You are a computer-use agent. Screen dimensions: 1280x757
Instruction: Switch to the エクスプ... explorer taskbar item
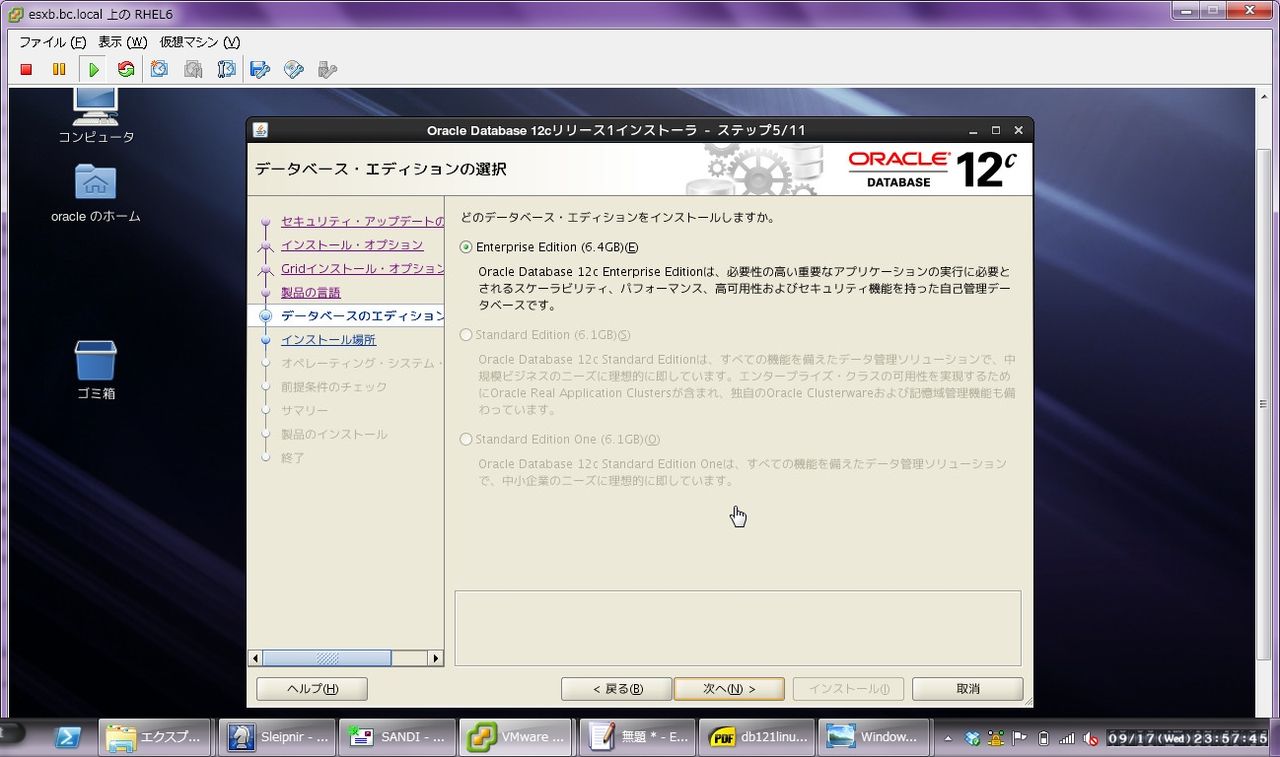(155, 737)
